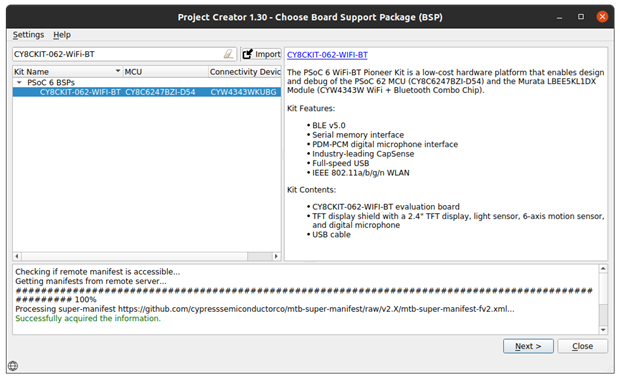The image size is (620, 379).
Task: Click the 'Processing super-manifest' log line
Action: pyautogui.click(x=265, y=309)
